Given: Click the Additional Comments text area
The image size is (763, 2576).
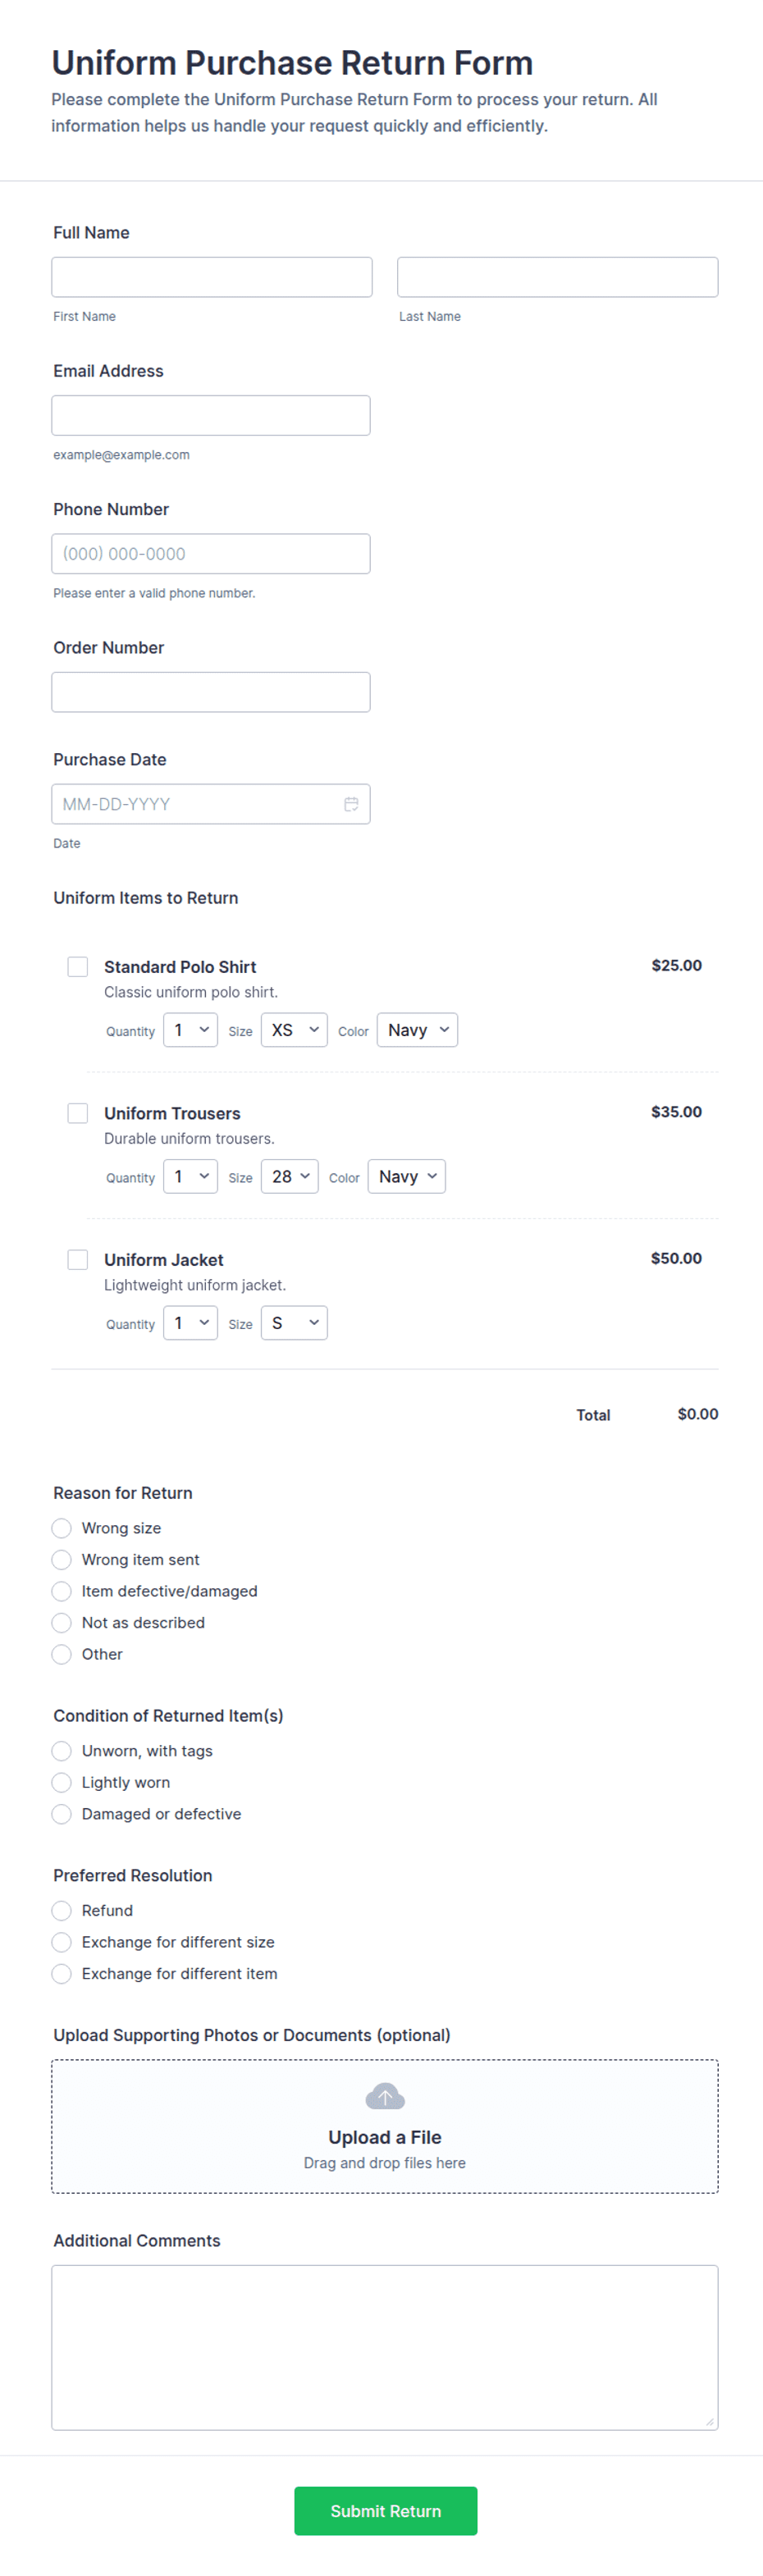Looking at the screenshot, I should click(385, 2347).
